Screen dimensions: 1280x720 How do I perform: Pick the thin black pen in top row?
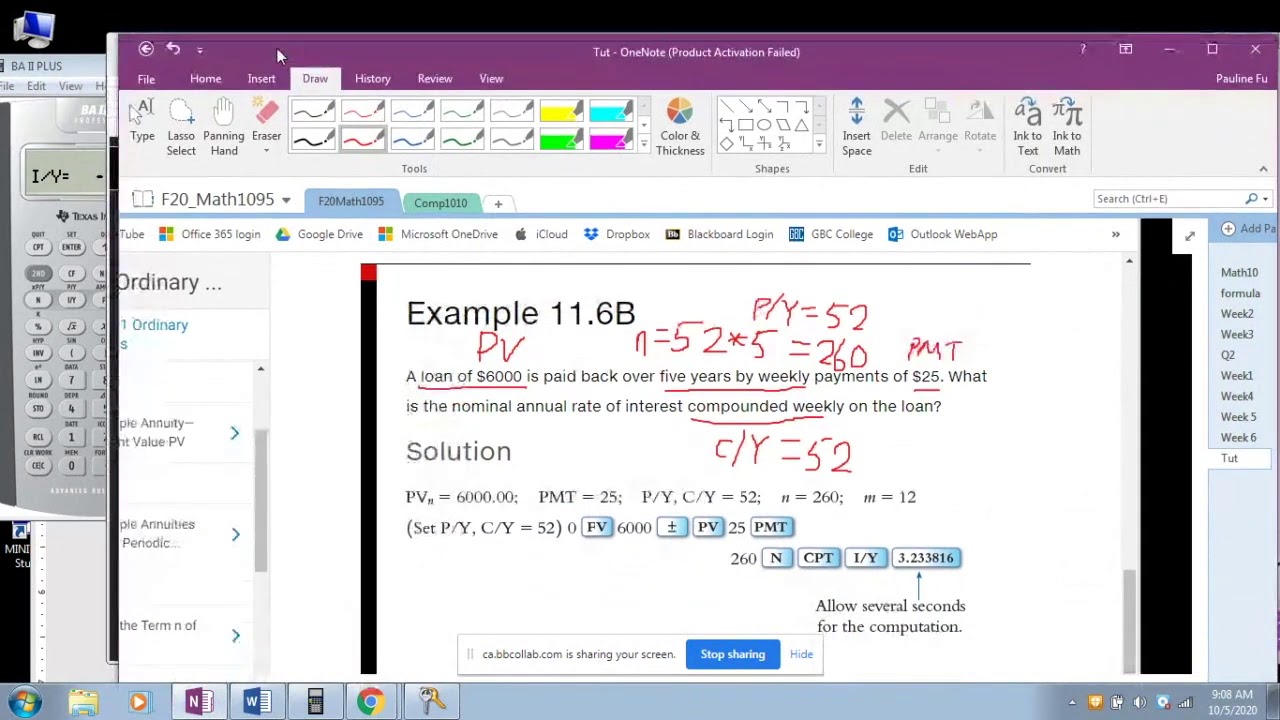[x=313, y=111]
